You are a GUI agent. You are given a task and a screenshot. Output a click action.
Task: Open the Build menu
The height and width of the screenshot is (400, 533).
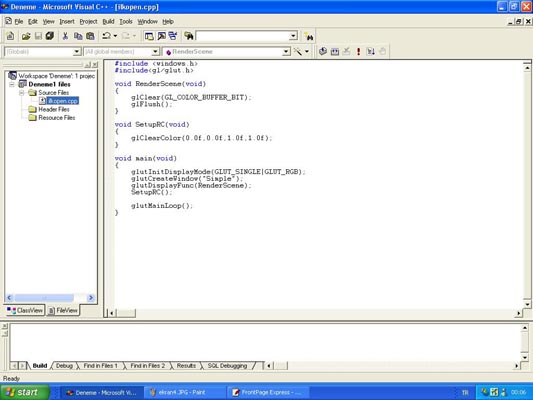(x=108, y=21)
